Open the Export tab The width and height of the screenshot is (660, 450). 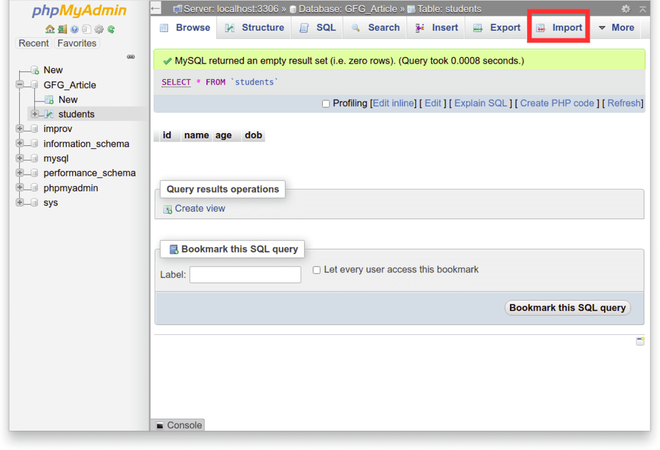coord(497,28)
